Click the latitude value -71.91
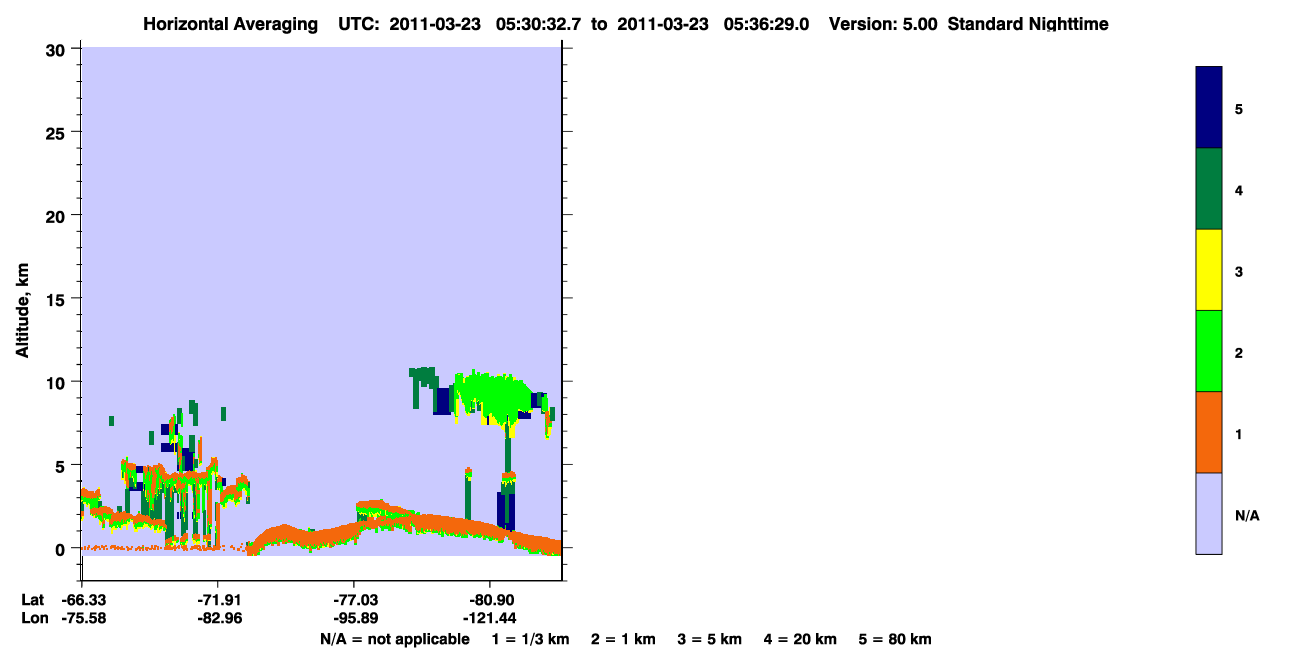The width and height of the screenshot is (1300, 667). 218,600
